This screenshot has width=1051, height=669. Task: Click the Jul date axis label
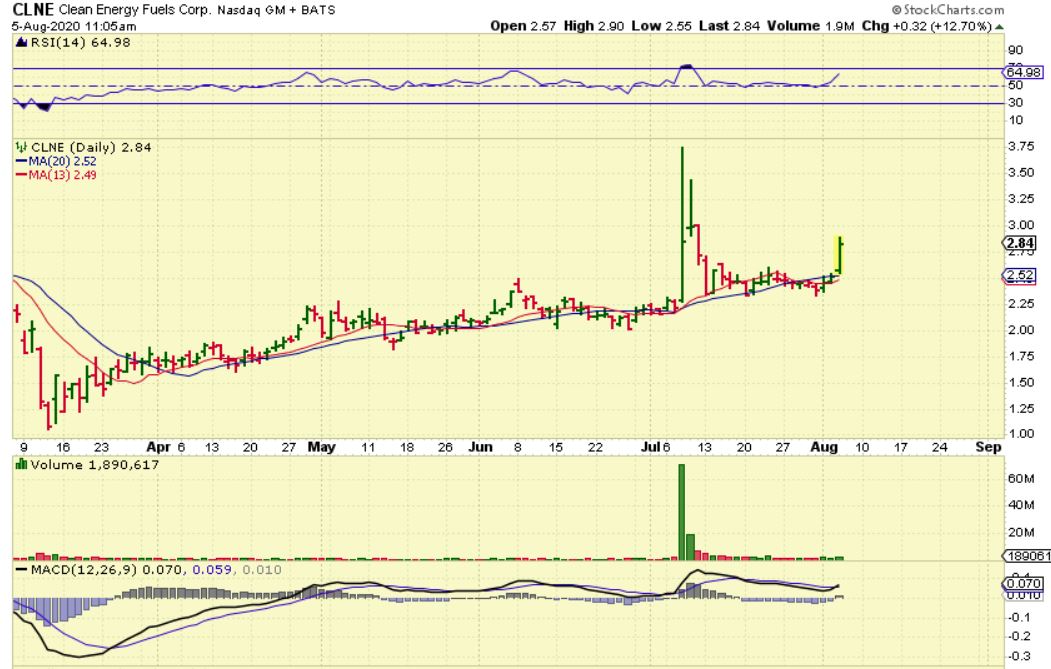(650, 447)
